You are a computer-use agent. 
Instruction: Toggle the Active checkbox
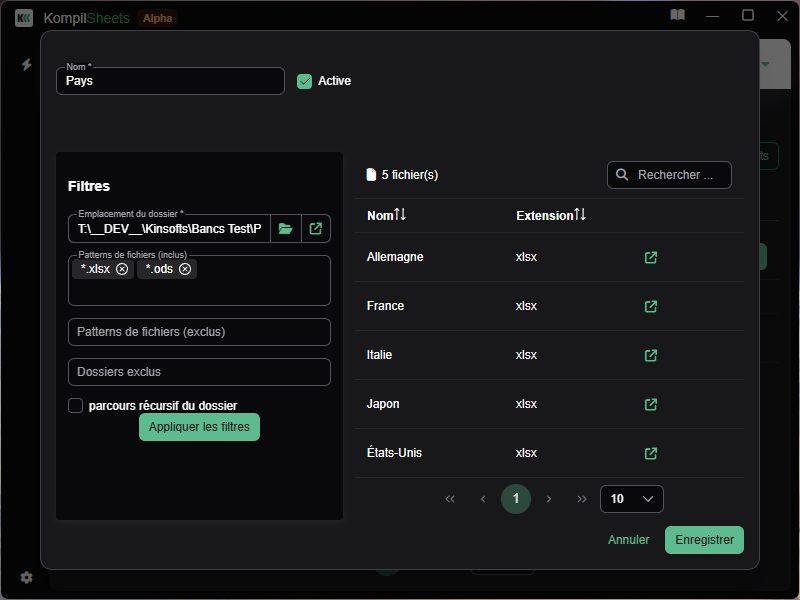click(305, 81)
